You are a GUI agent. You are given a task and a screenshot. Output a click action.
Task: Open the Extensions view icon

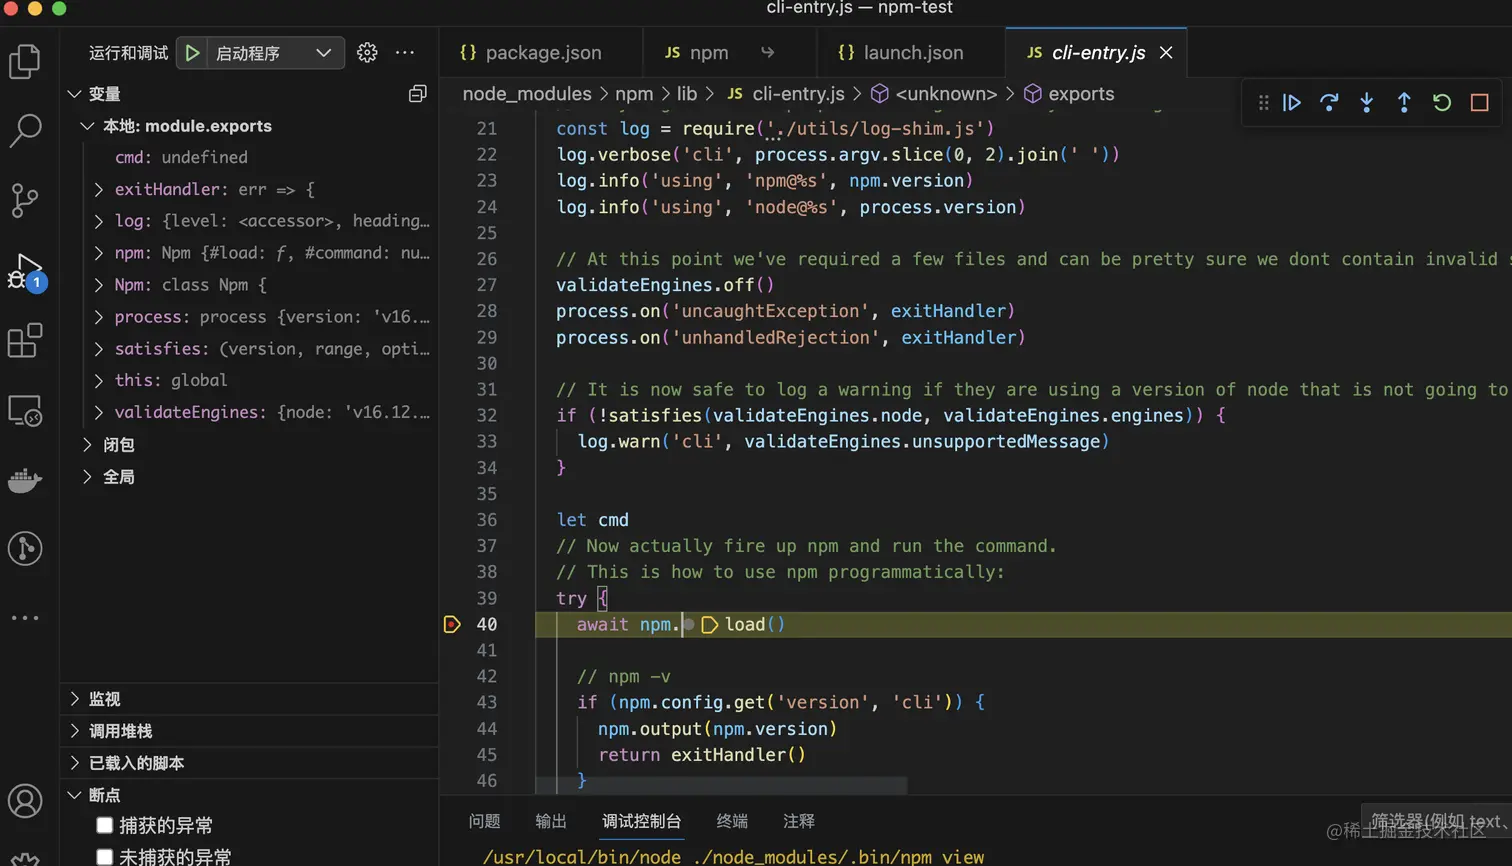25,341
